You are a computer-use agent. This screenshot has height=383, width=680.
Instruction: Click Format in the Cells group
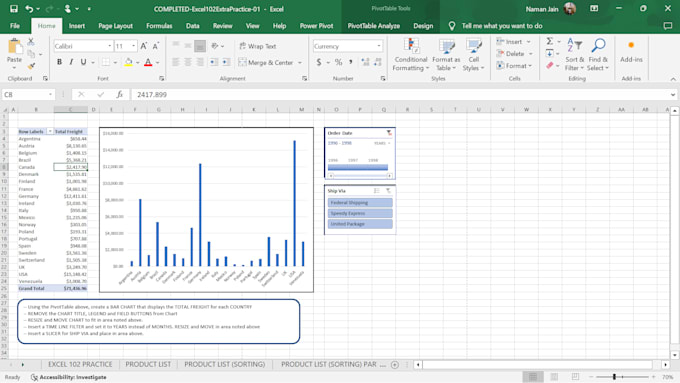[x=512, y=66]
